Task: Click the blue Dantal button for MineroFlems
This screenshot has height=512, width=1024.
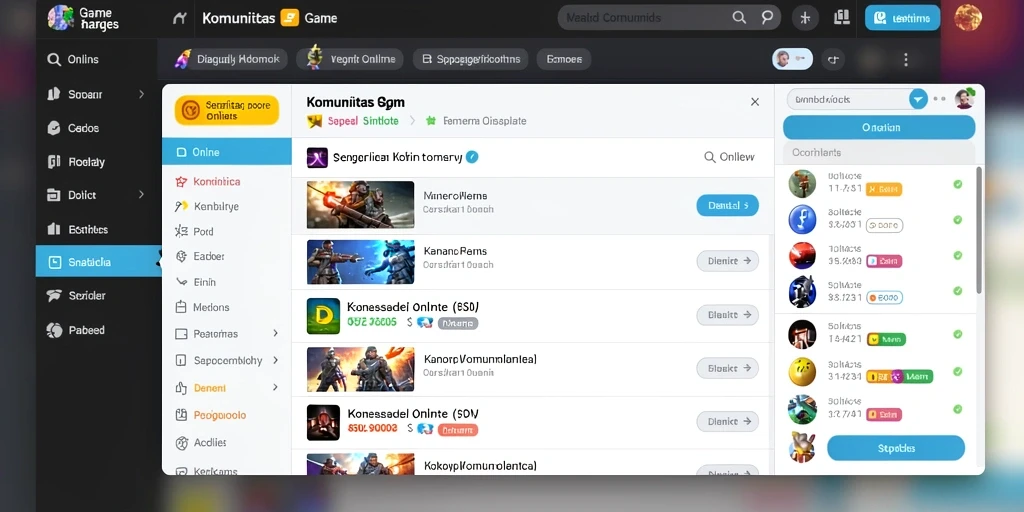Action: [x=728, y=205]
